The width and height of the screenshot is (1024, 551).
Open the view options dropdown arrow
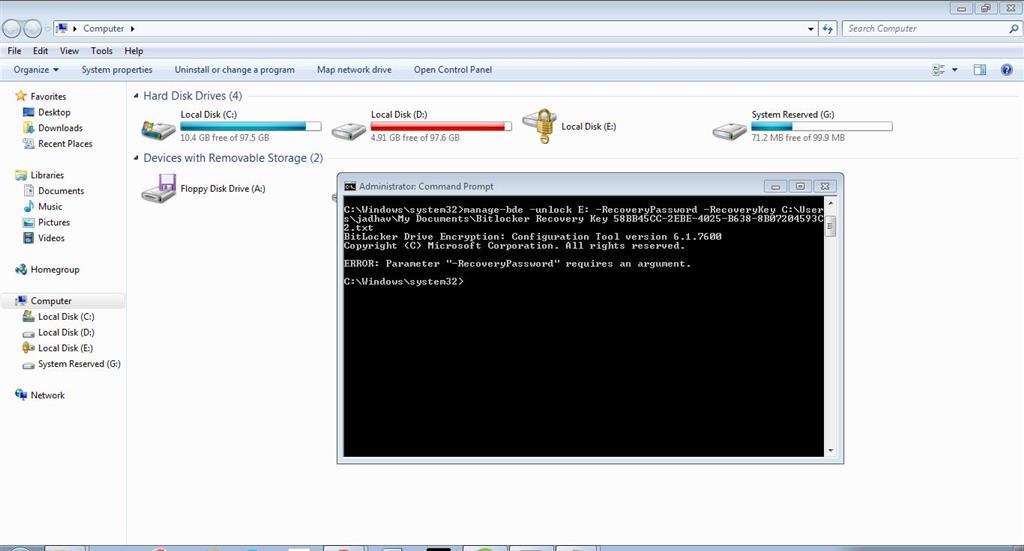click(x=954, y=69)
